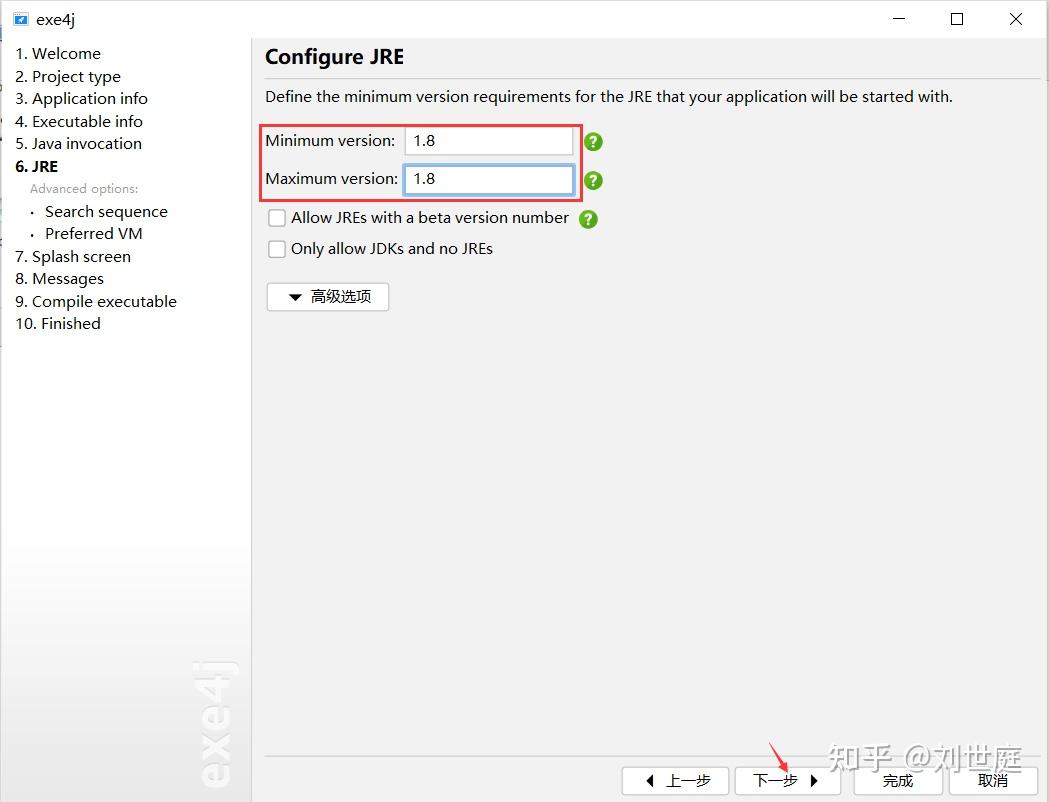Click the 完成 finish button
Screen dimensions: 1049x802
pos(898,781)
